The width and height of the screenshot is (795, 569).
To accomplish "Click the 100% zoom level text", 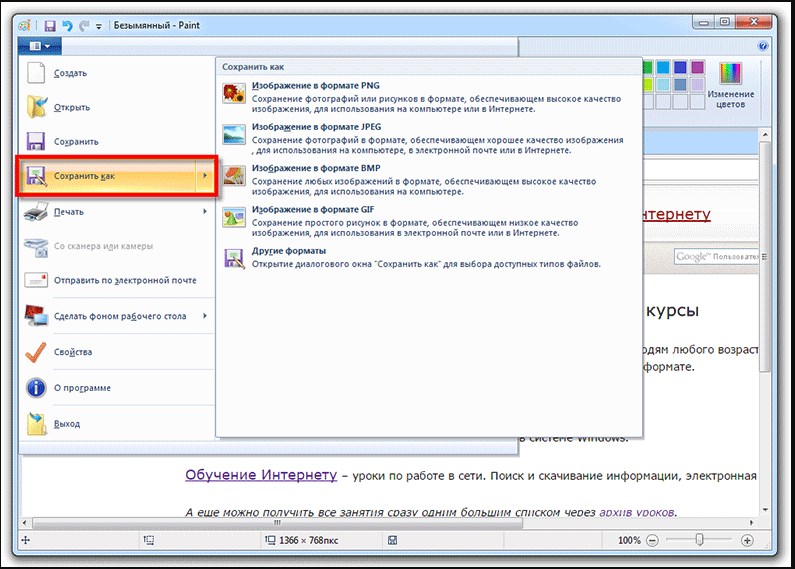I will 629,541.
